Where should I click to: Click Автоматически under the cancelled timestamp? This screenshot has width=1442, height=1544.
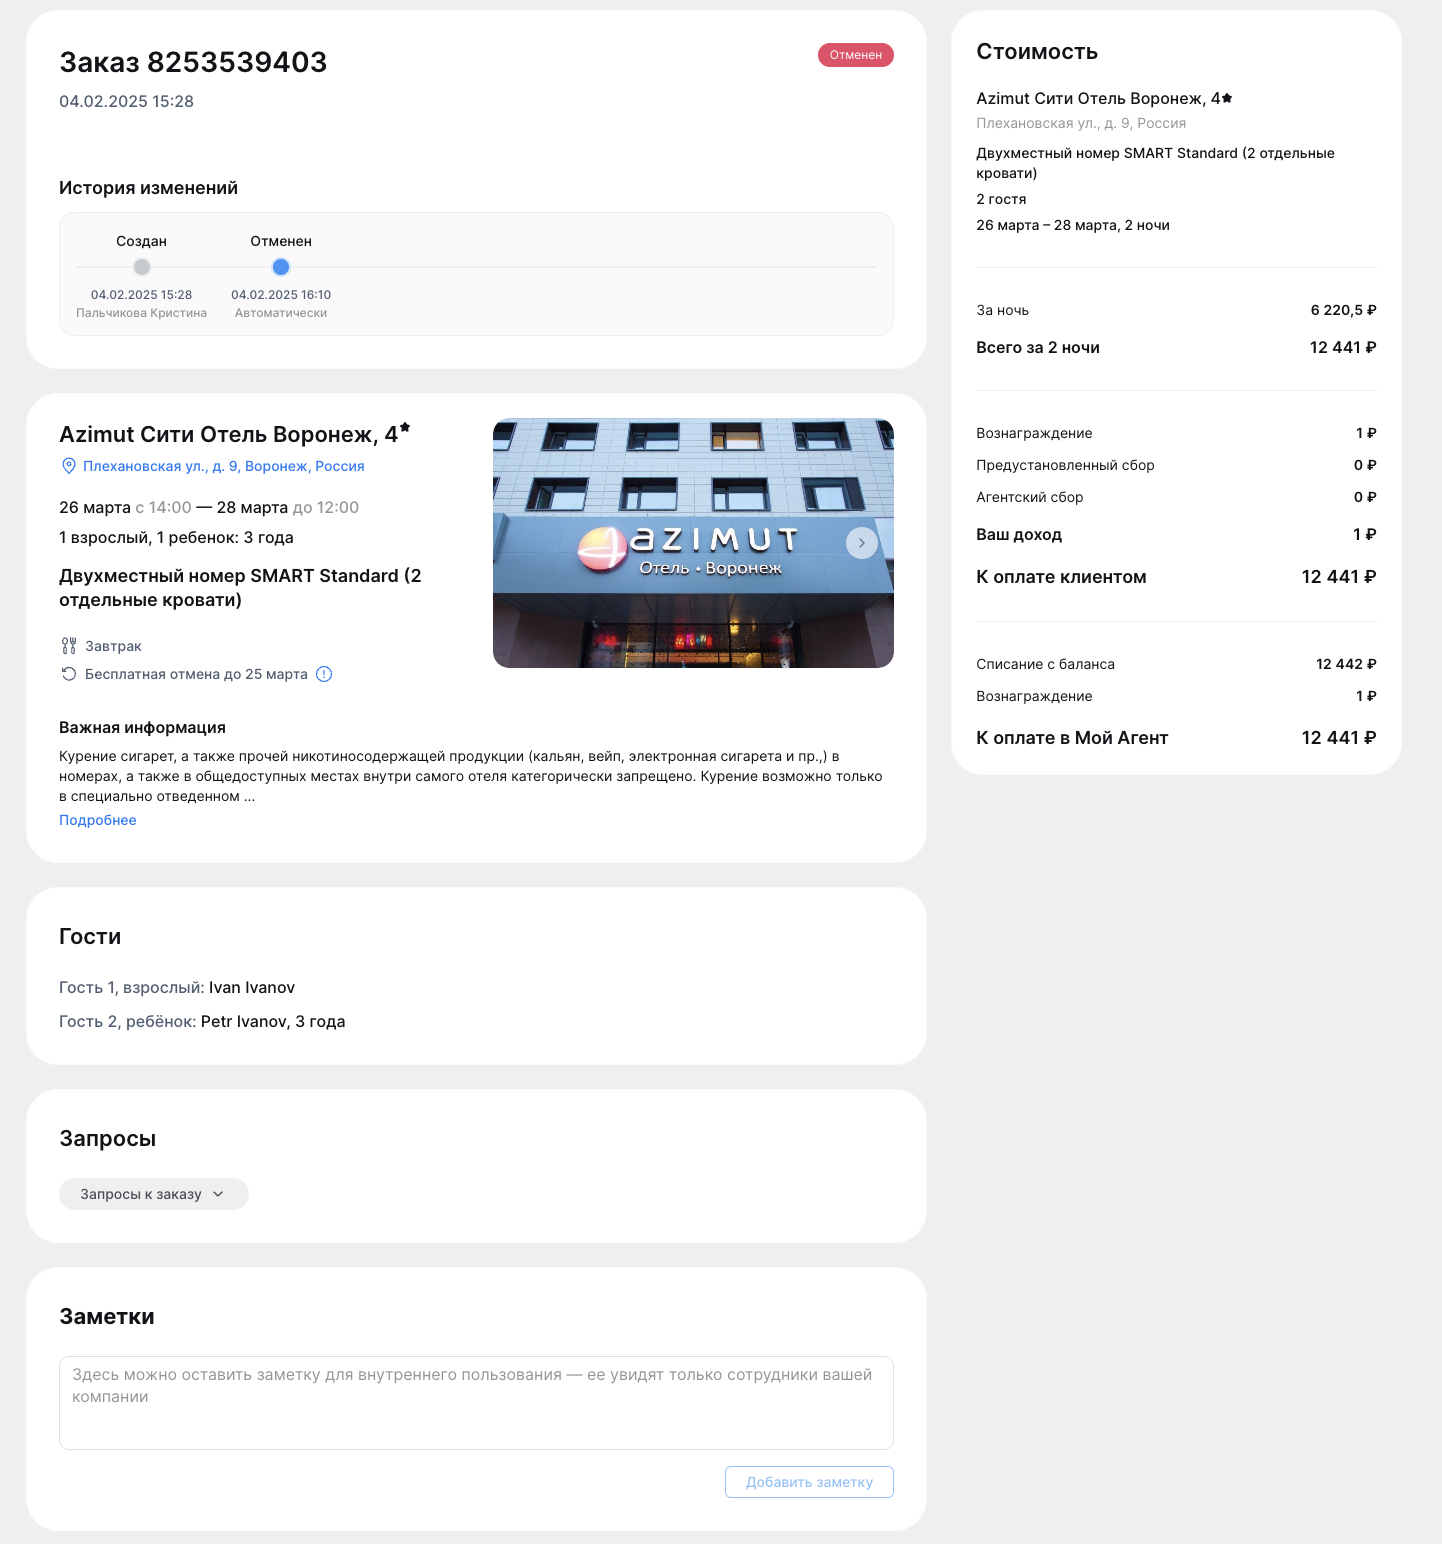click(x=281, y=313)
